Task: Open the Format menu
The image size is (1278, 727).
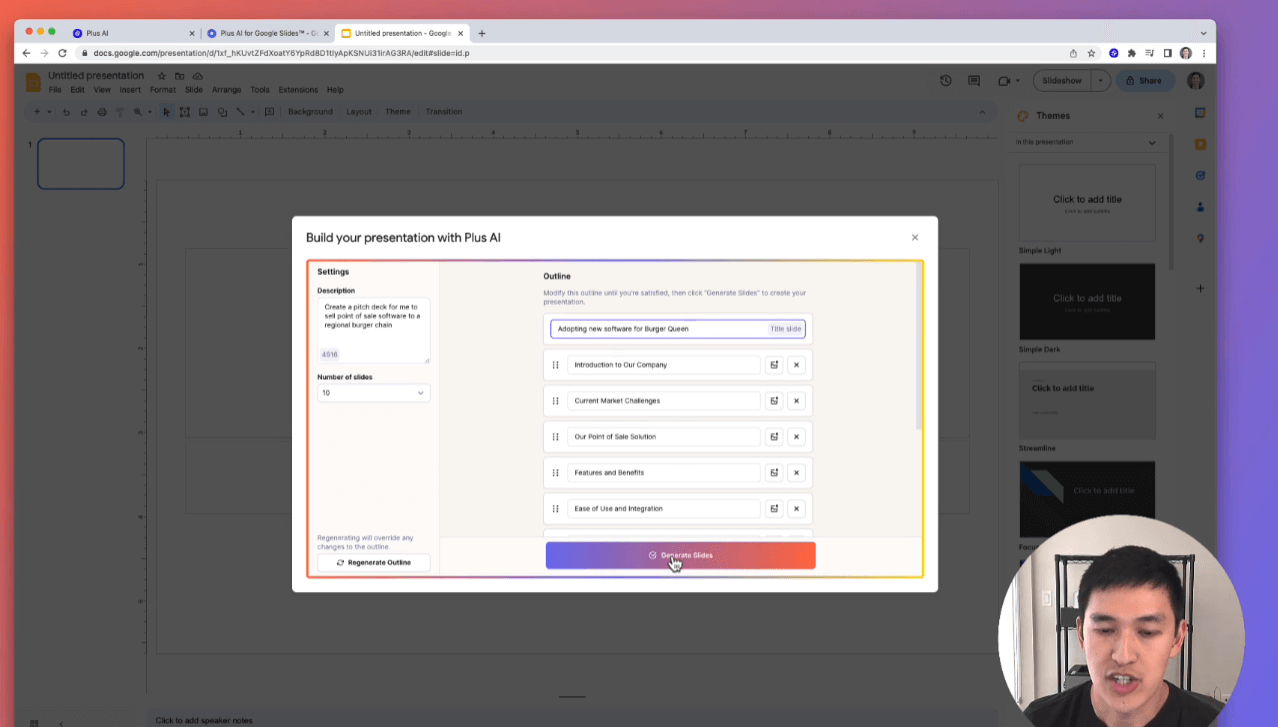Action: tap(162, 90)
